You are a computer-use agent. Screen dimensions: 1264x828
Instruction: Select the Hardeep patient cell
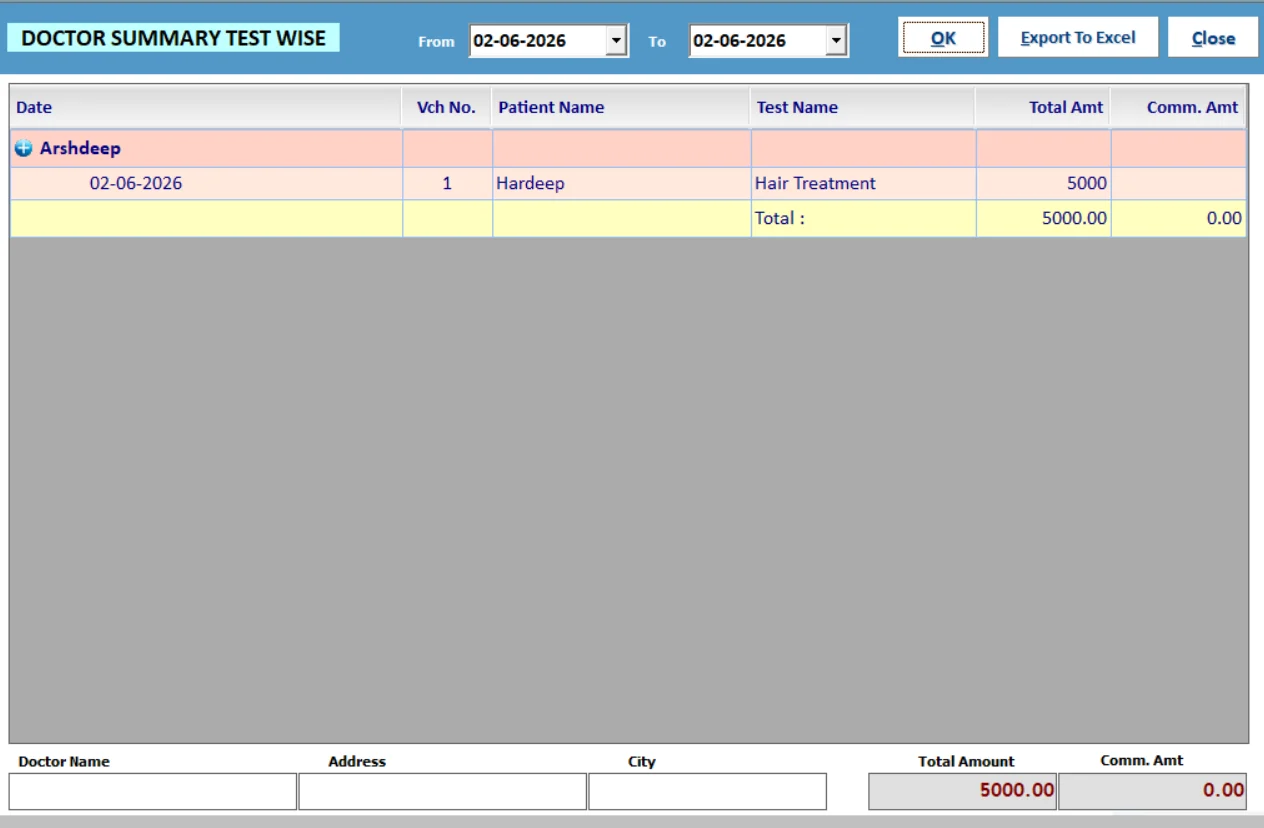621,183
